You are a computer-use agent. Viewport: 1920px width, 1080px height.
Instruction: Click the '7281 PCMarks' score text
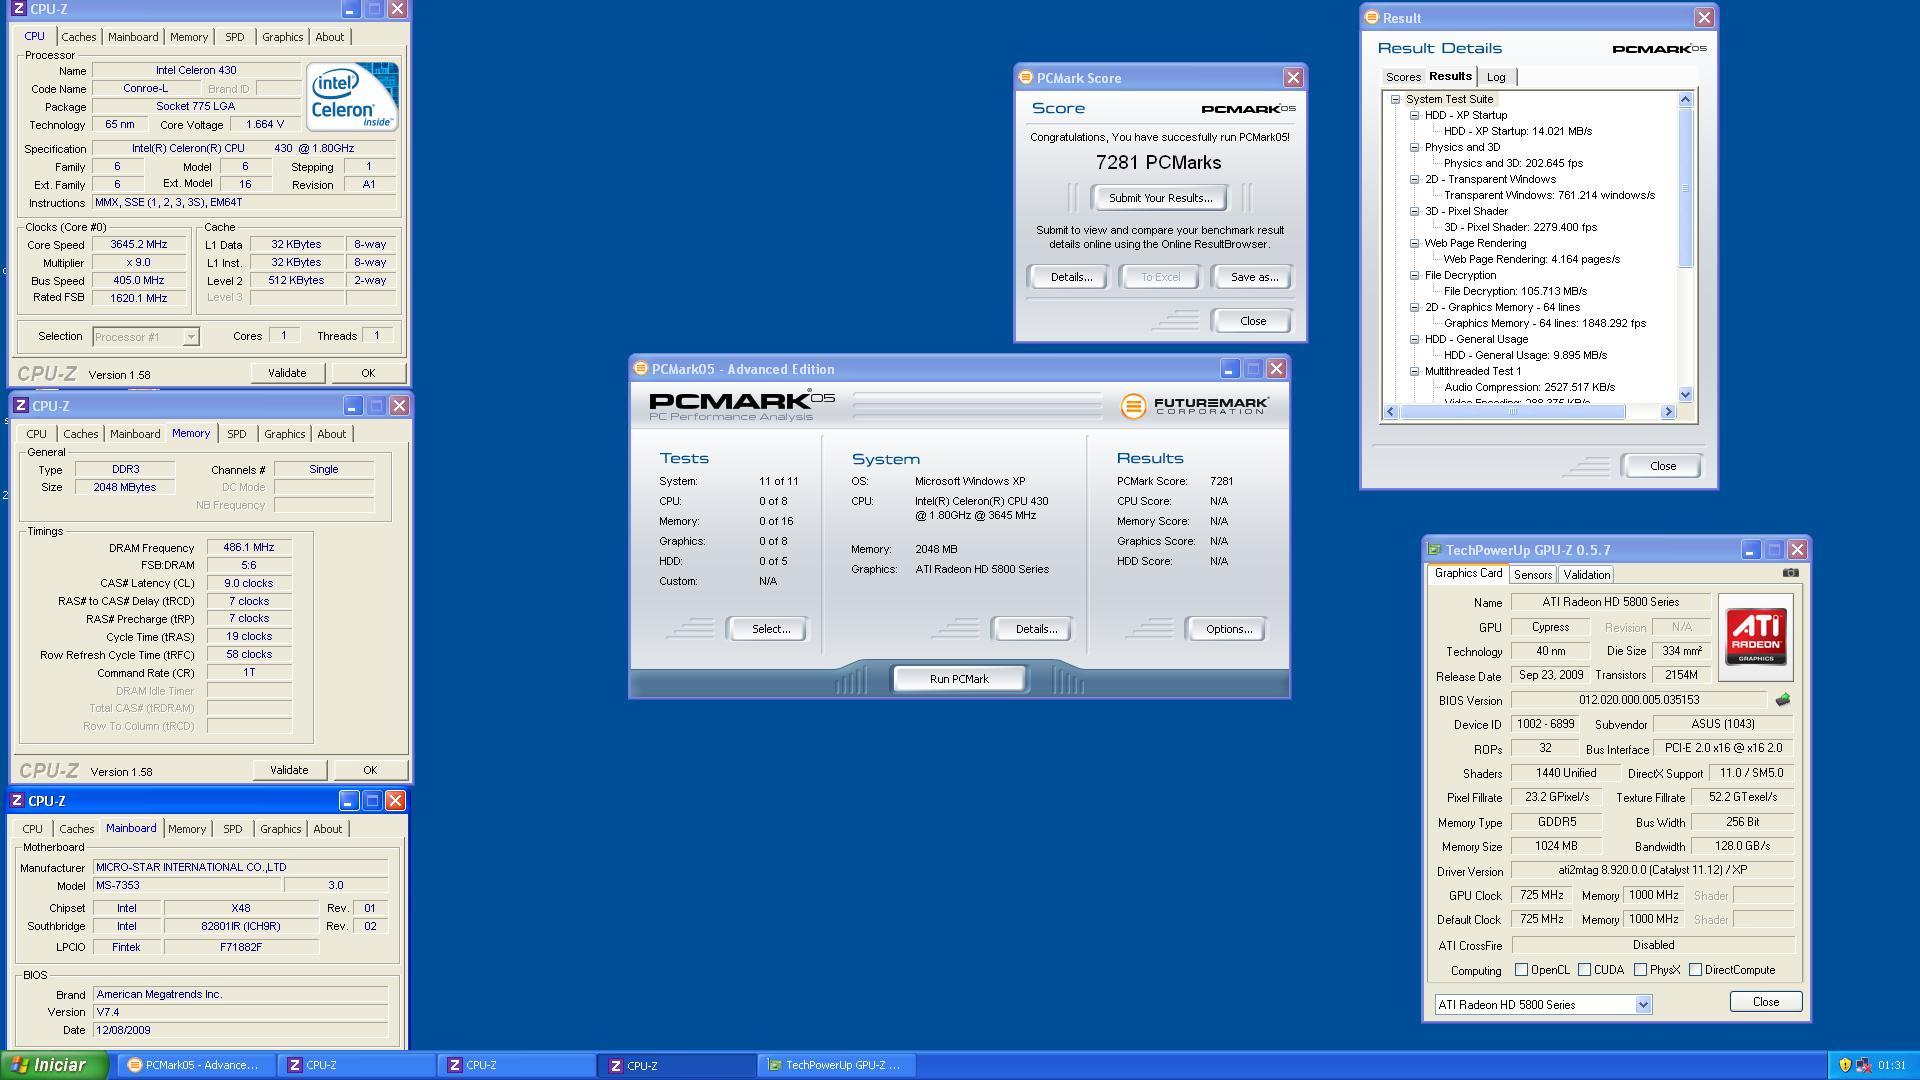coord(1158,162)
